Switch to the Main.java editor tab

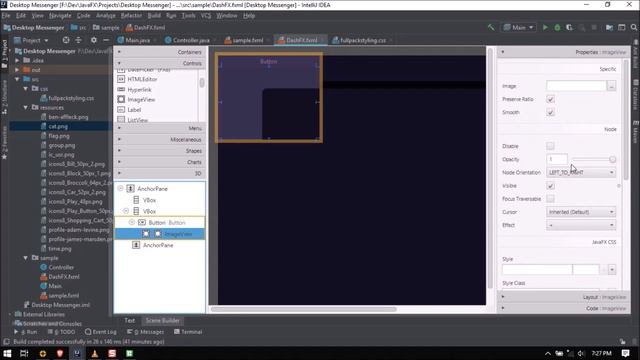(x=137, y=40)
